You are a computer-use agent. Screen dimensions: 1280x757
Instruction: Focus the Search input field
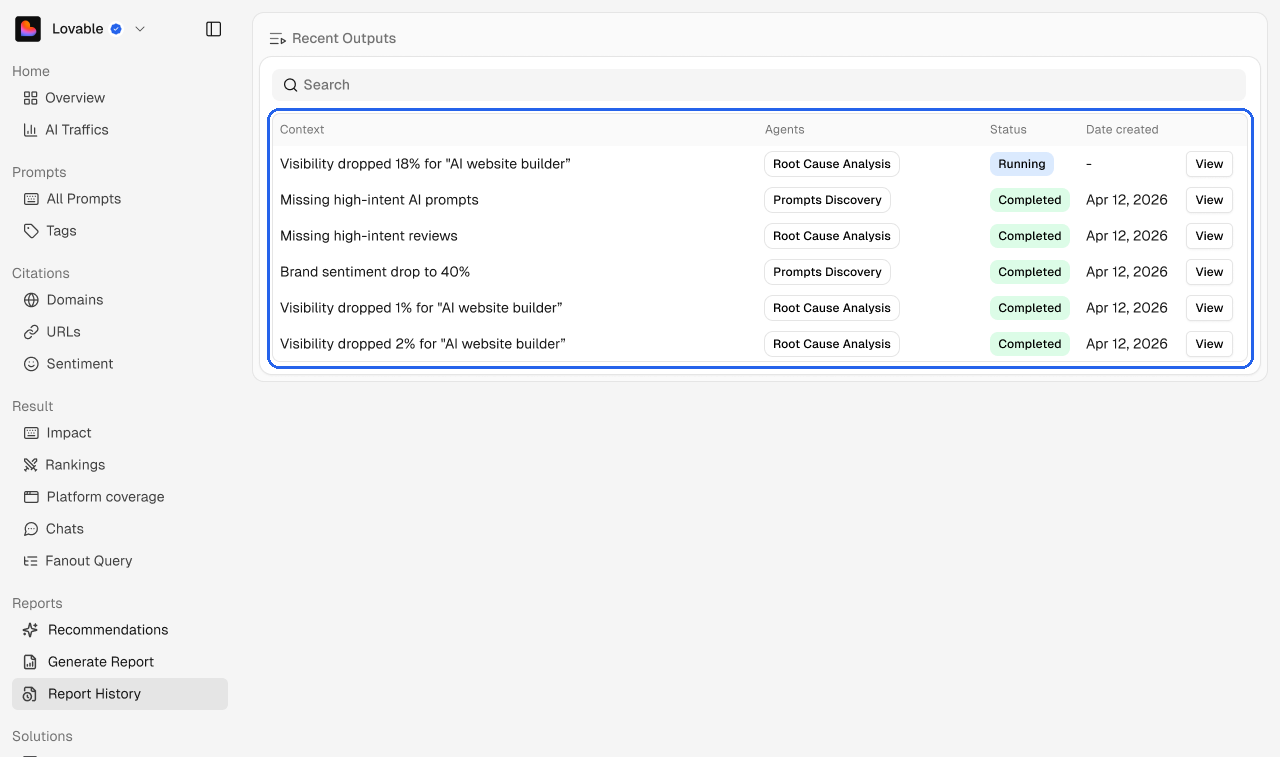759,85
